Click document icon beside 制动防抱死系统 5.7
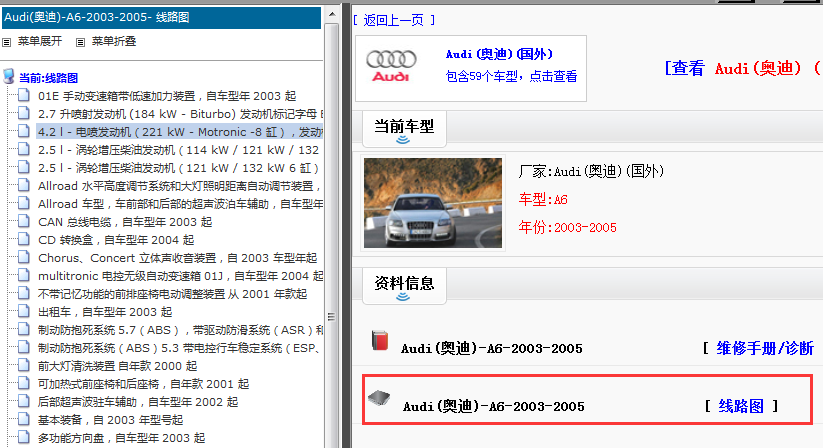The width and height of the screenshot is (823, 448). click(24, 329)
